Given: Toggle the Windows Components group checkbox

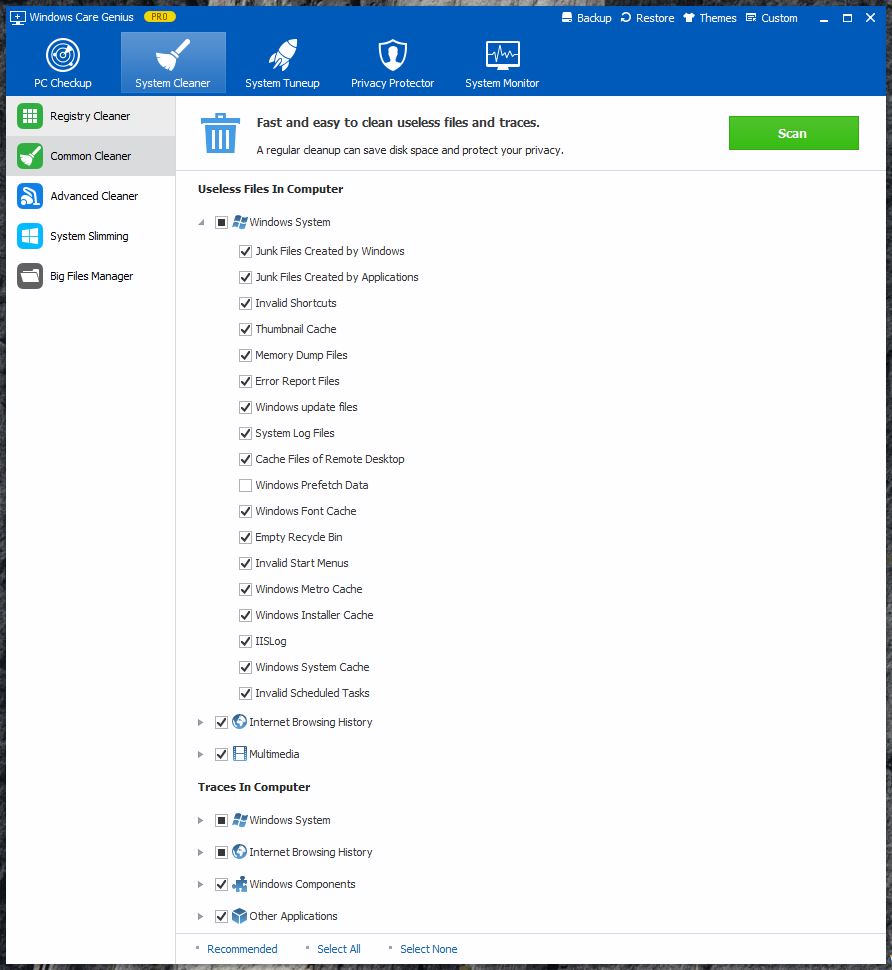Looking at the screenshot, I should [x=221, y=884].
